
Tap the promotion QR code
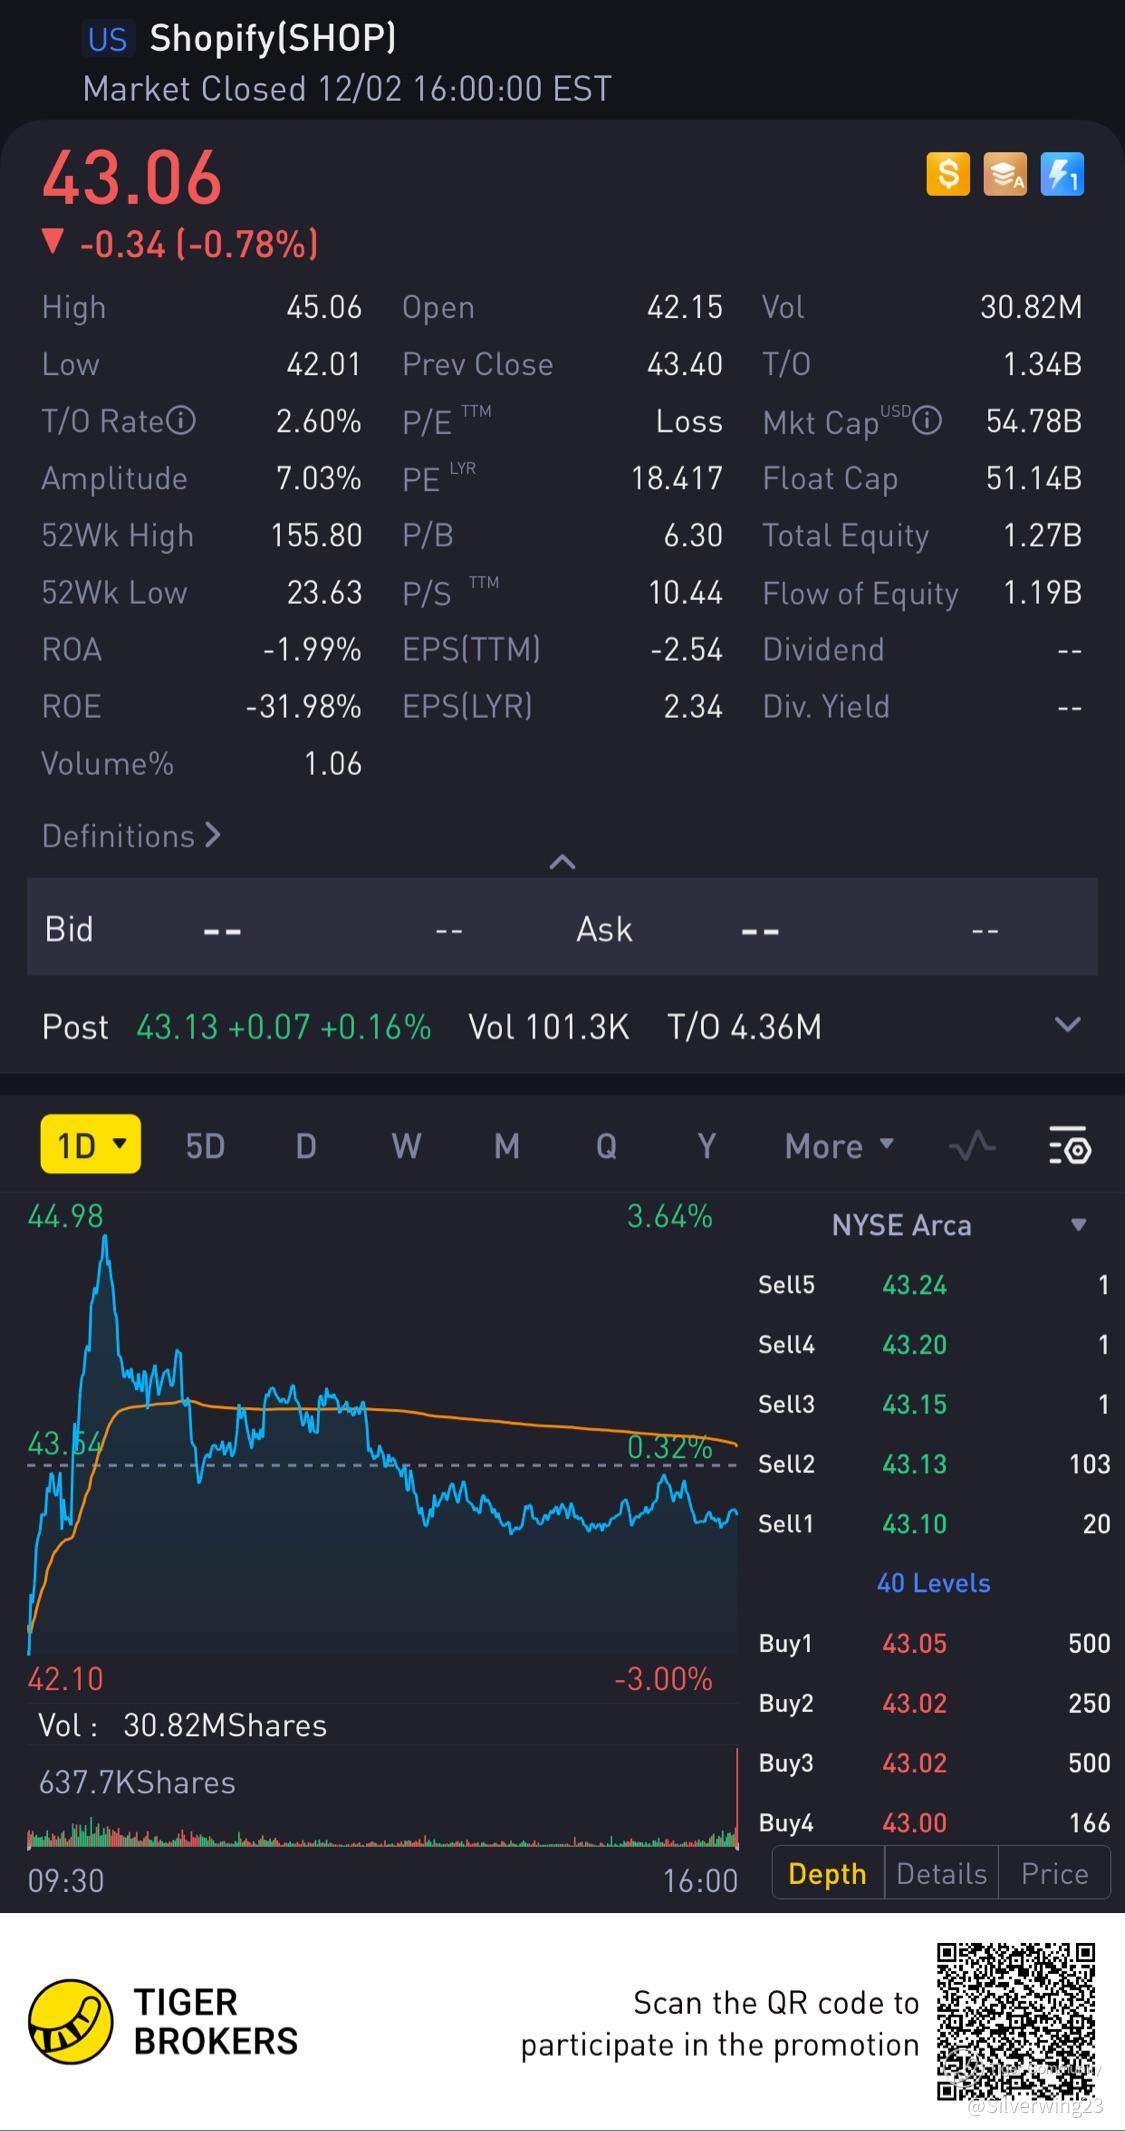(1016, 2021)
